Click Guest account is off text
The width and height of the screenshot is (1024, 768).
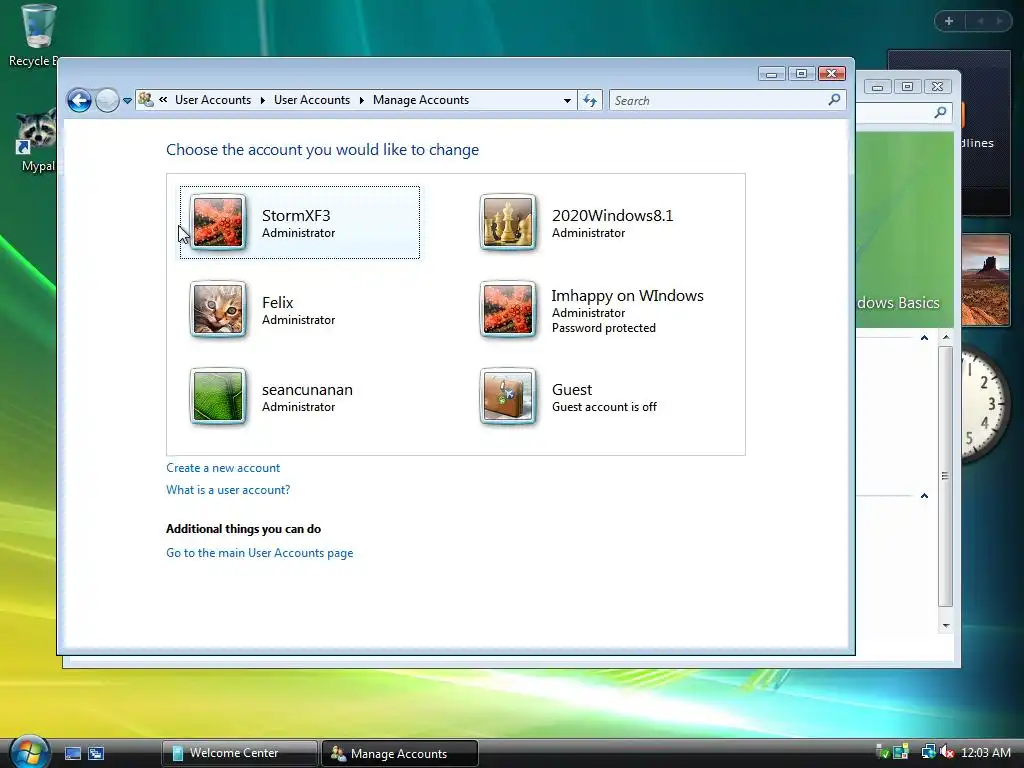point(604,407)
